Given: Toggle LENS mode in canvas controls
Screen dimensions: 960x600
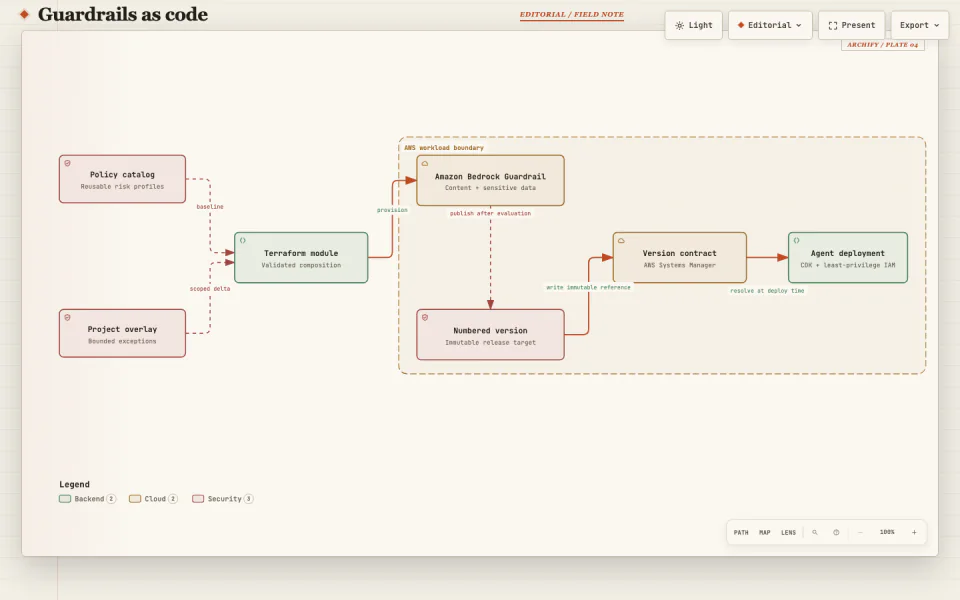Looking at the screenshot, I should 789,533.
